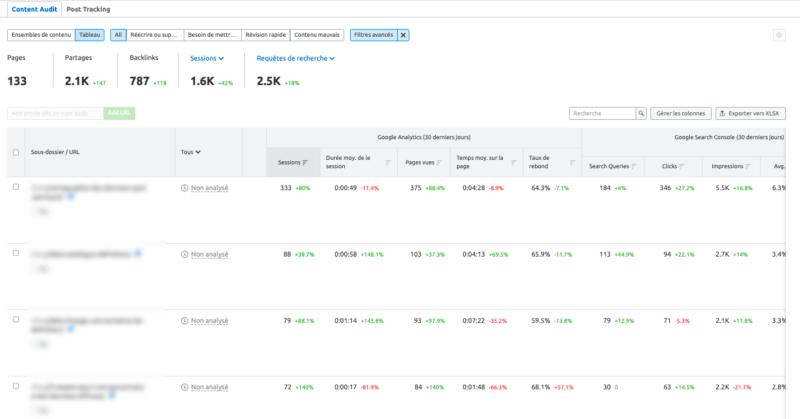The image size is (800, 419).
Task: Sort by Pages vues icon
Action: point(439,163)
